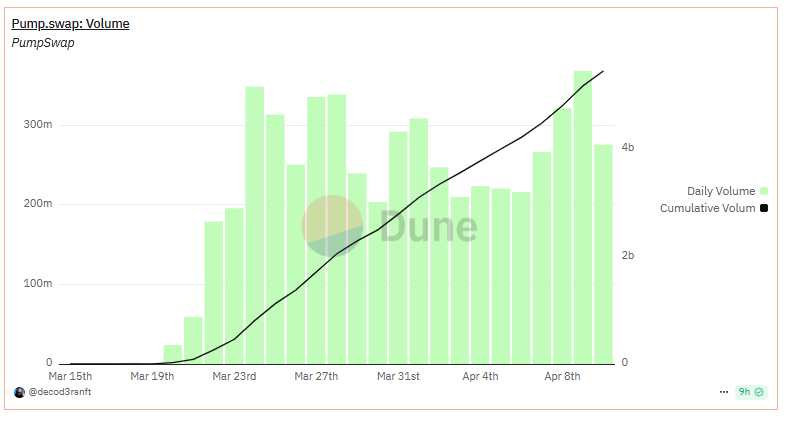Click the rightmost daily volume bar
The image size is (786, 426).
point(603,254)
